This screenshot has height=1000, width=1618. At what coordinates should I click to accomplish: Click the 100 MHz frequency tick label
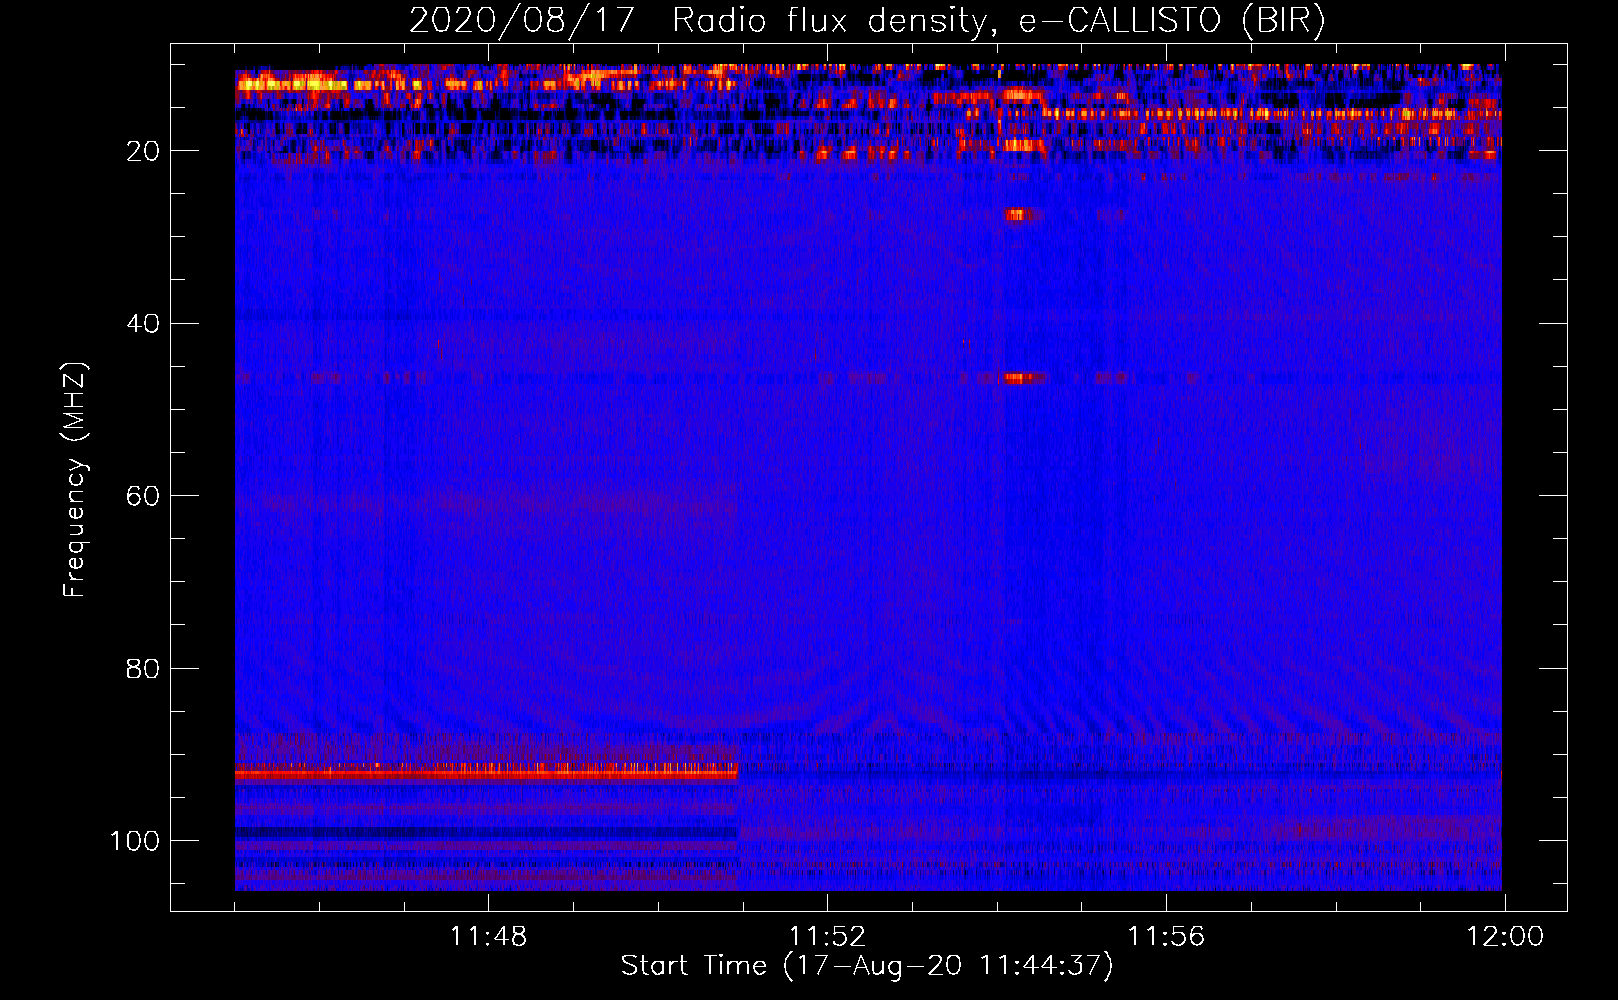[x=135, y=841]
